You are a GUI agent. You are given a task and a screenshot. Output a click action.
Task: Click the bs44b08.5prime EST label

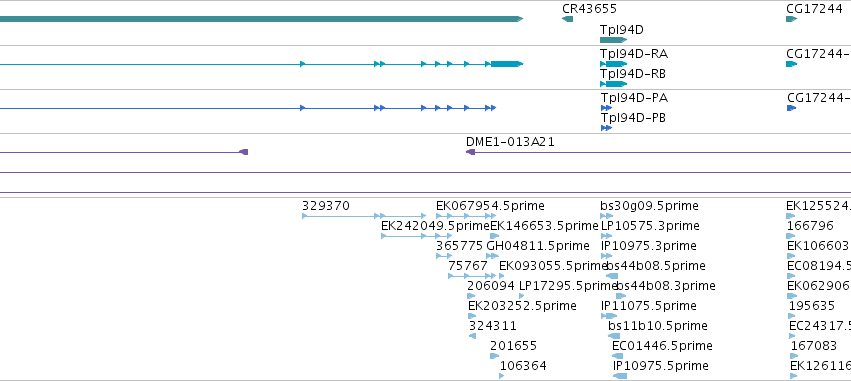[656, 265]
